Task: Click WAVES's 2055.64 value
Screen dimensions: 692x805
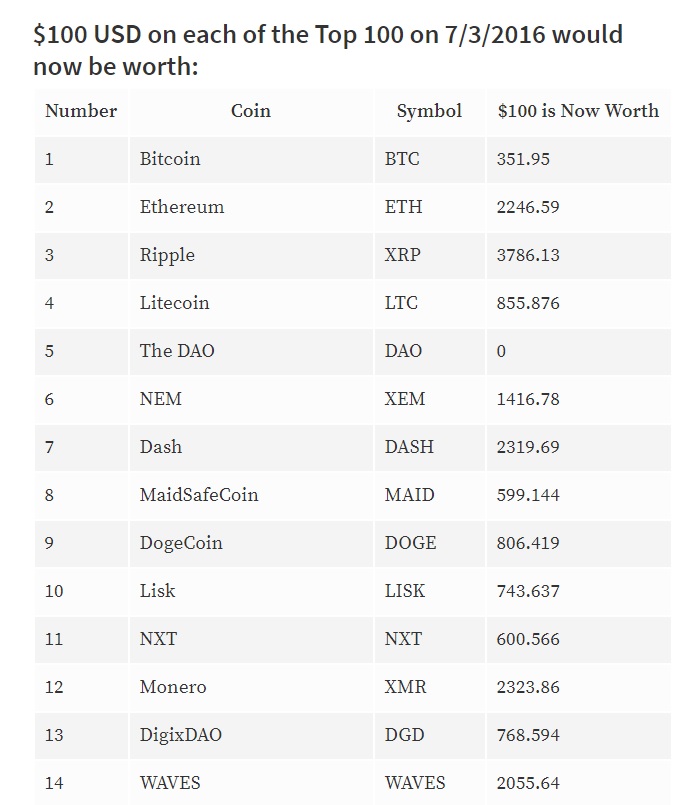Action: (528, 783)
